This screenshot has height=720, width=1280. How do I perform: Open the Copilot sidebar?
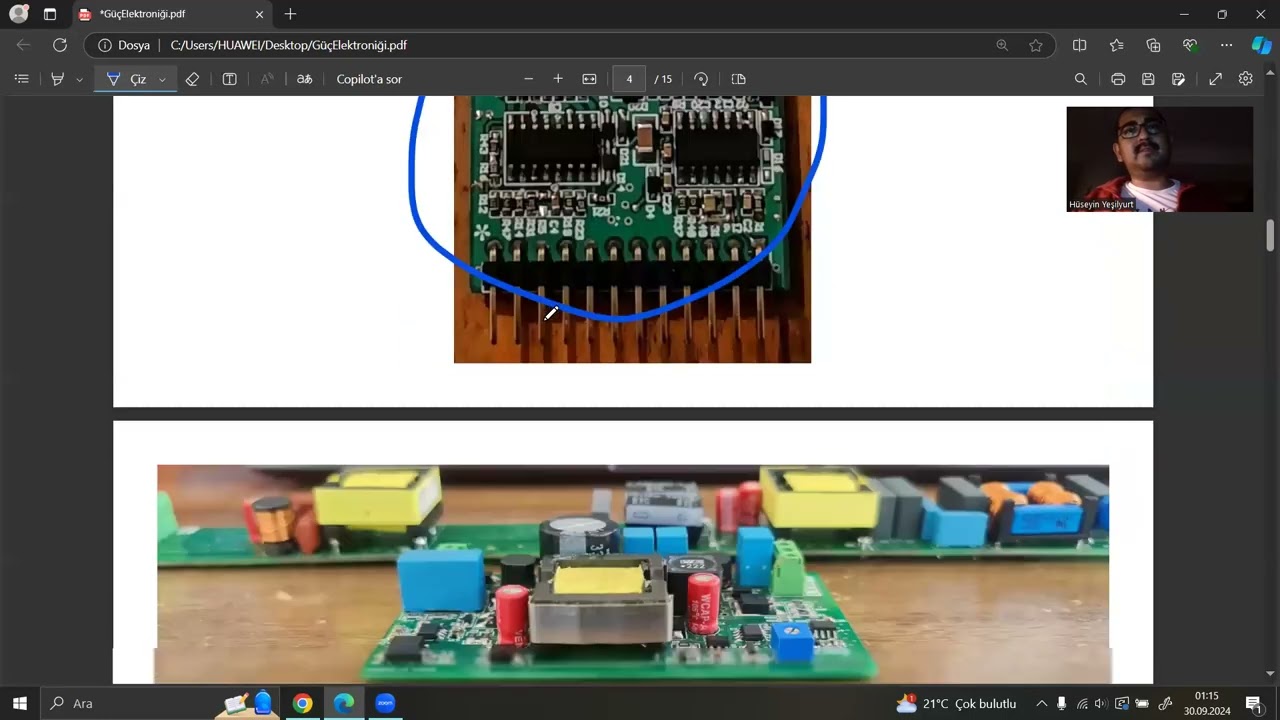tap(1262, 45)
